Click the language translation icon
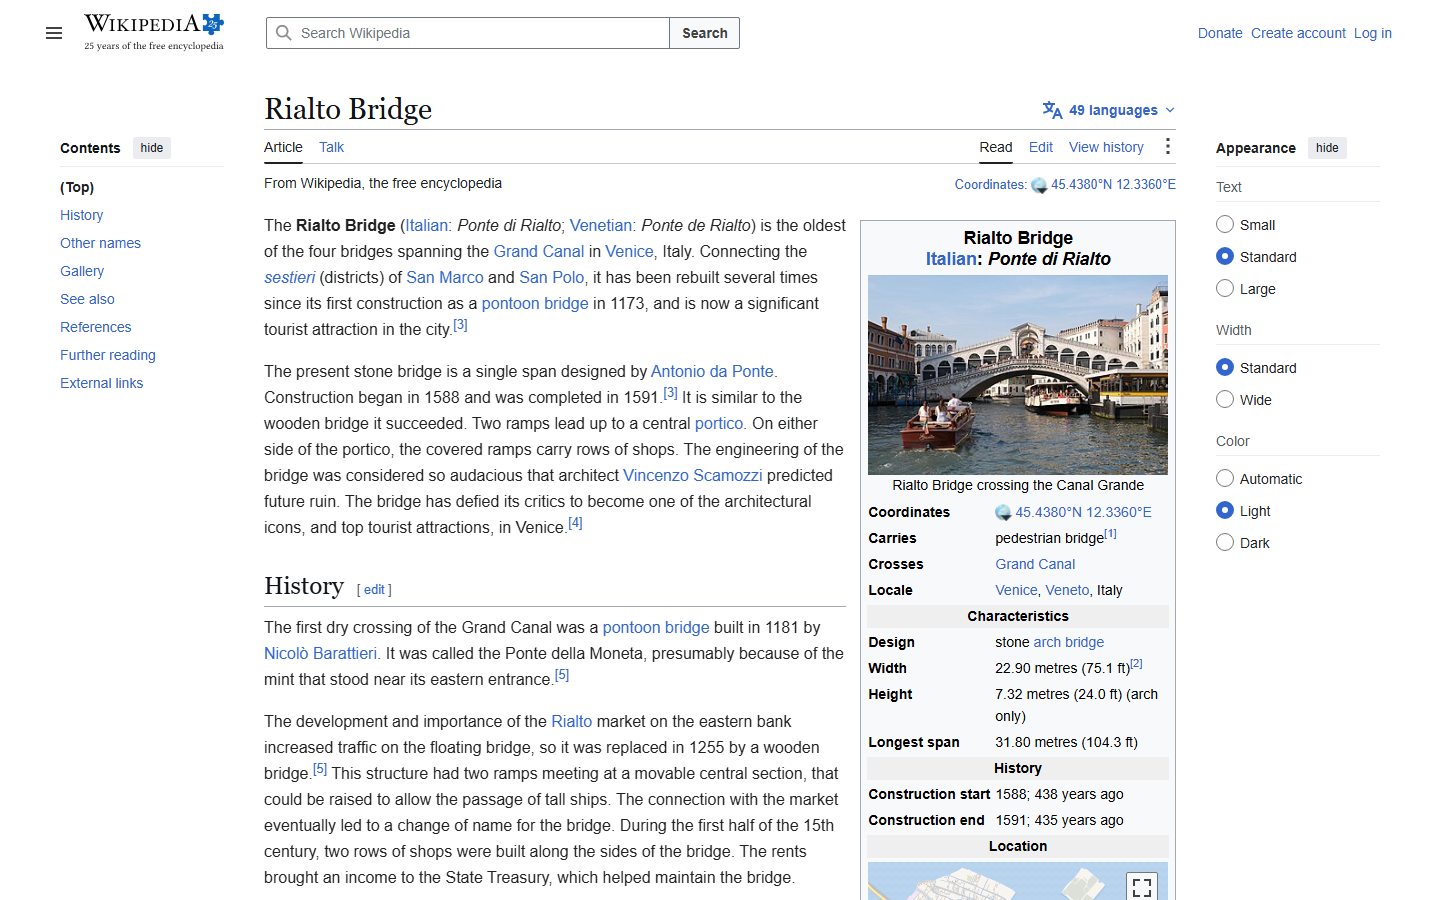This screenshot has width=1440, height=900. pos(1052,110)
